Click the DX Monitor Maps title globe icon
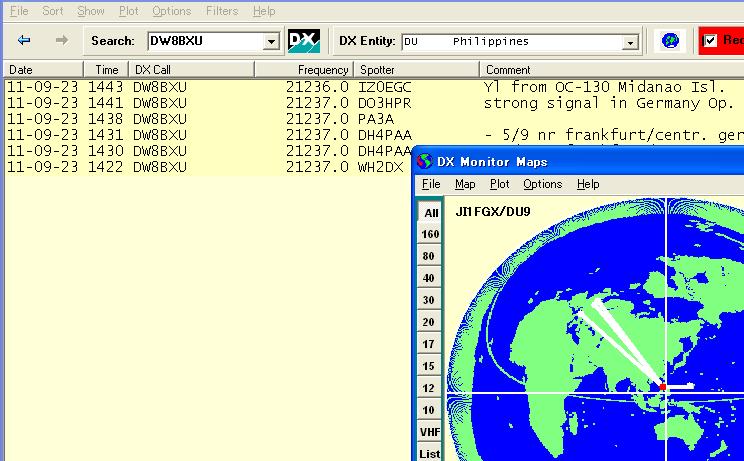 point(424,162)
